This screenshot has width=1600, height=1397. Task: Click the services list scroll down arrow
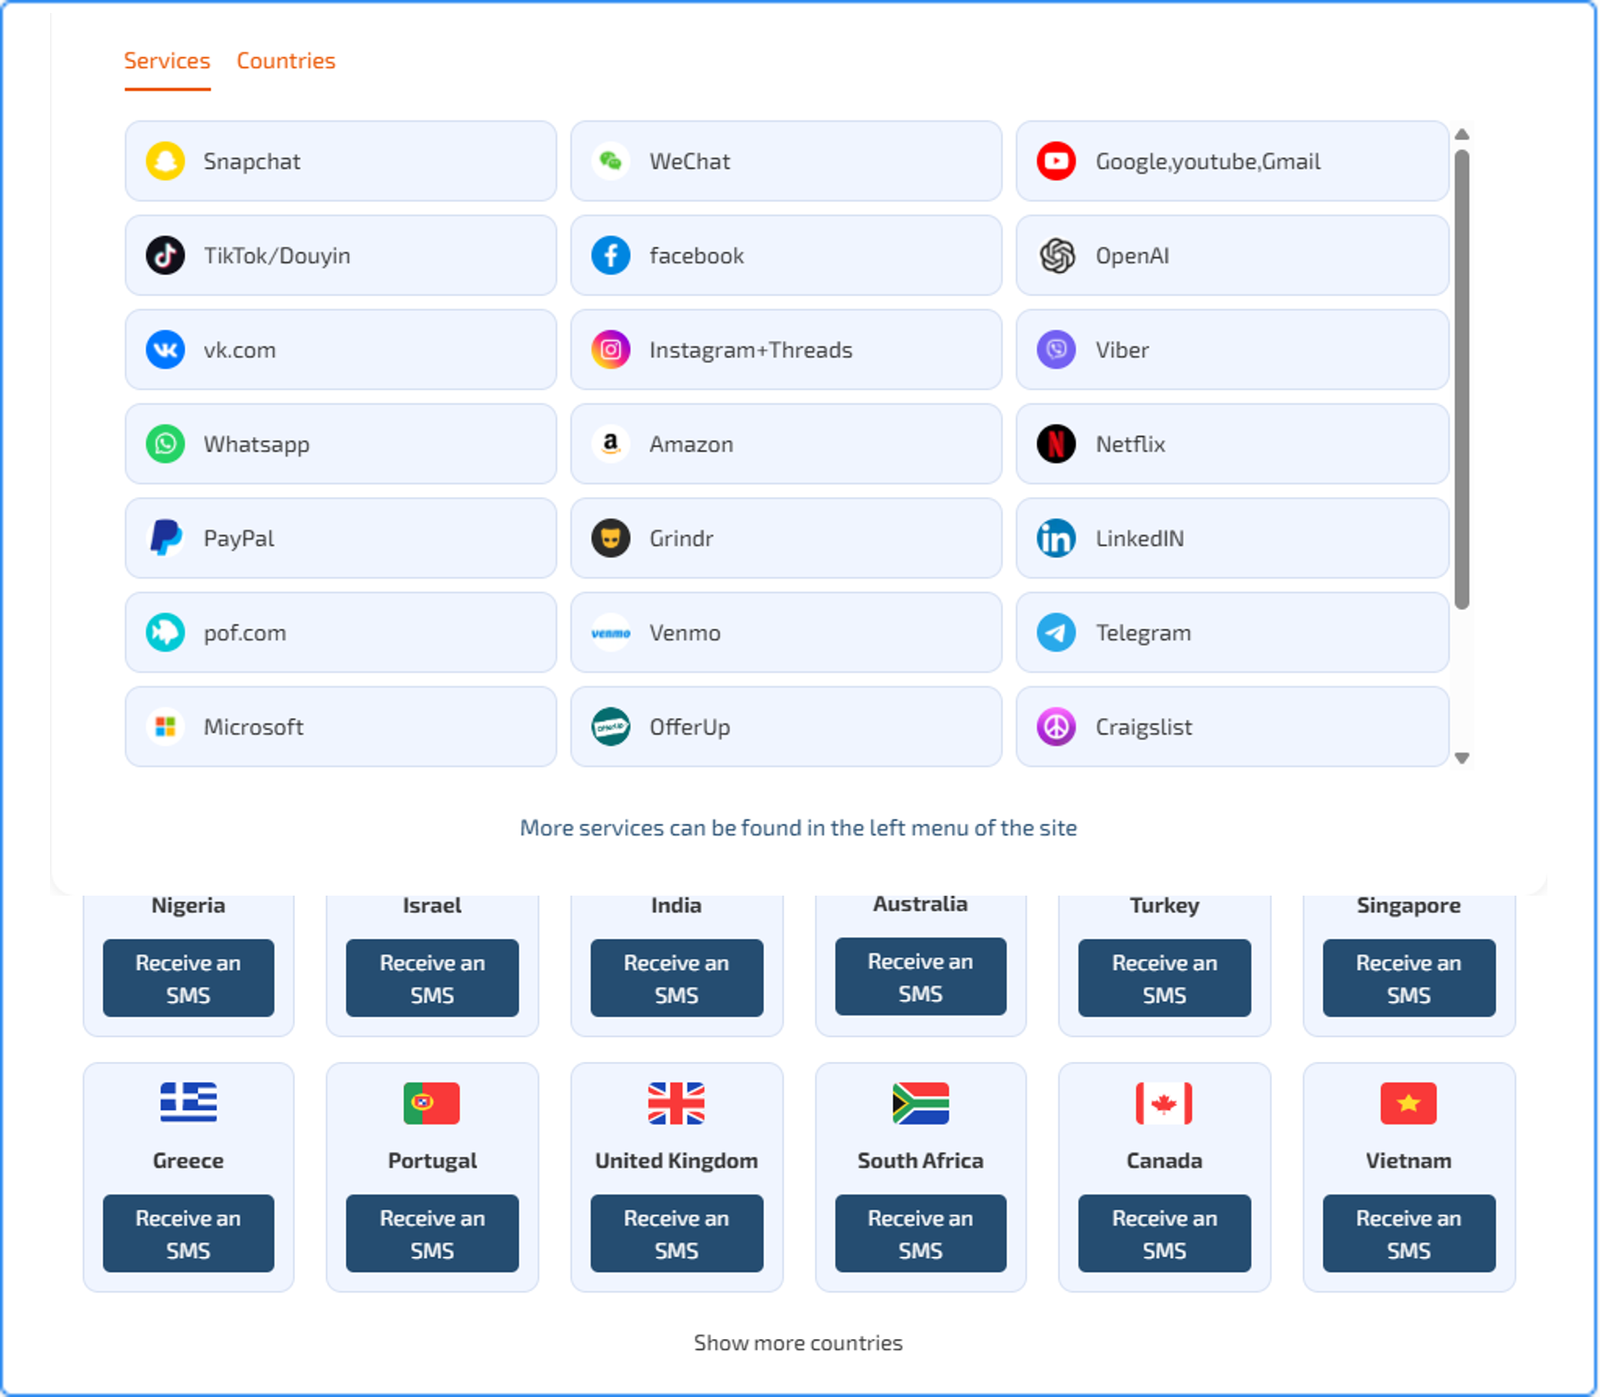[1462, 758]
